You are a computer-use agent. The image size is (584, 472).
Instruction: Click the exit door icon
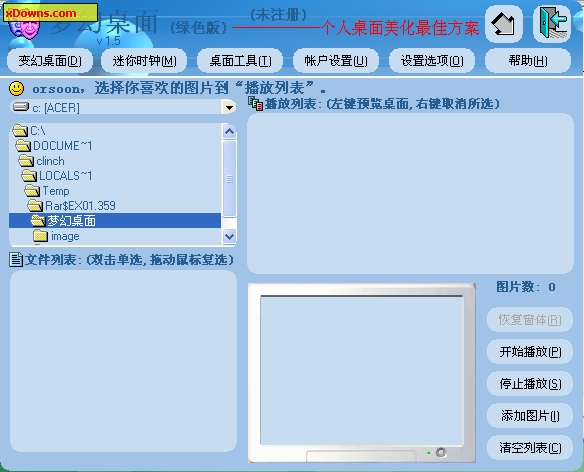point(552,24)
